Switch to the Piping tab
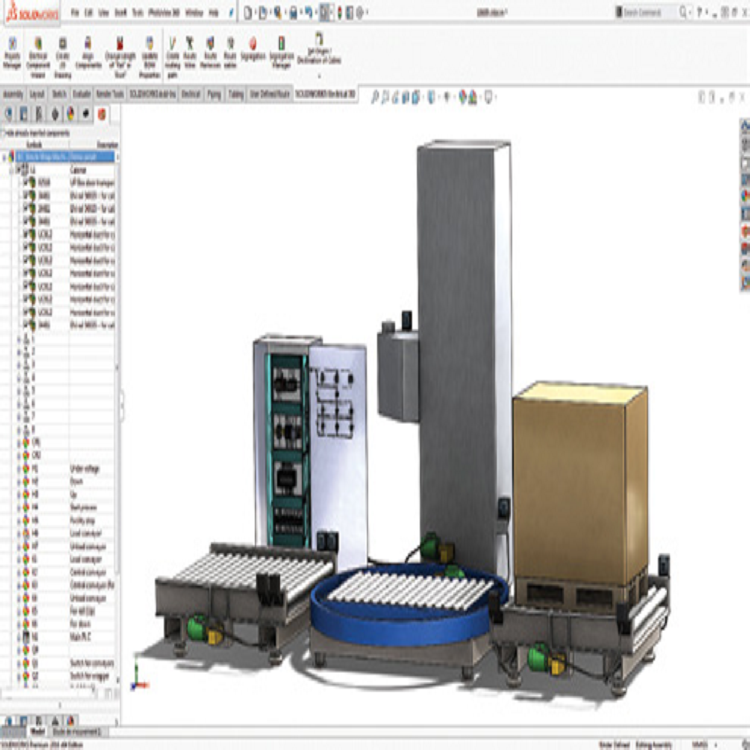 pos(214,92)
